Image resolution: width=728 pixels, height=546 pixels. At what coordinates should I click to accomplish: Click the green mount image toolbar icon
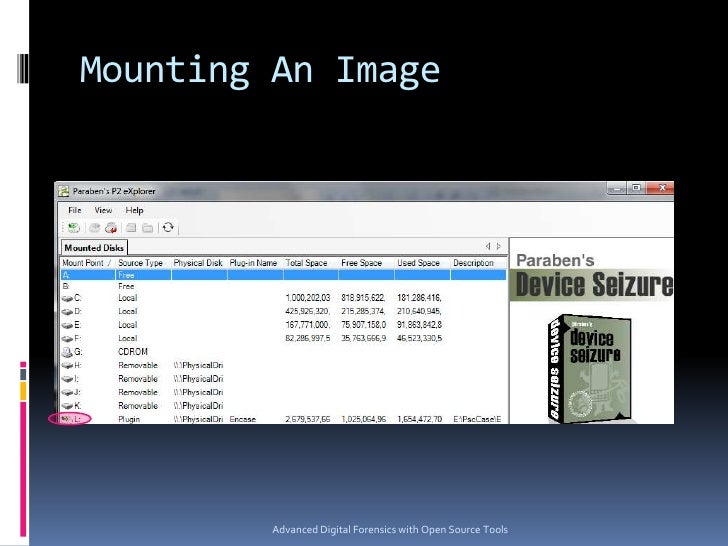74,228
